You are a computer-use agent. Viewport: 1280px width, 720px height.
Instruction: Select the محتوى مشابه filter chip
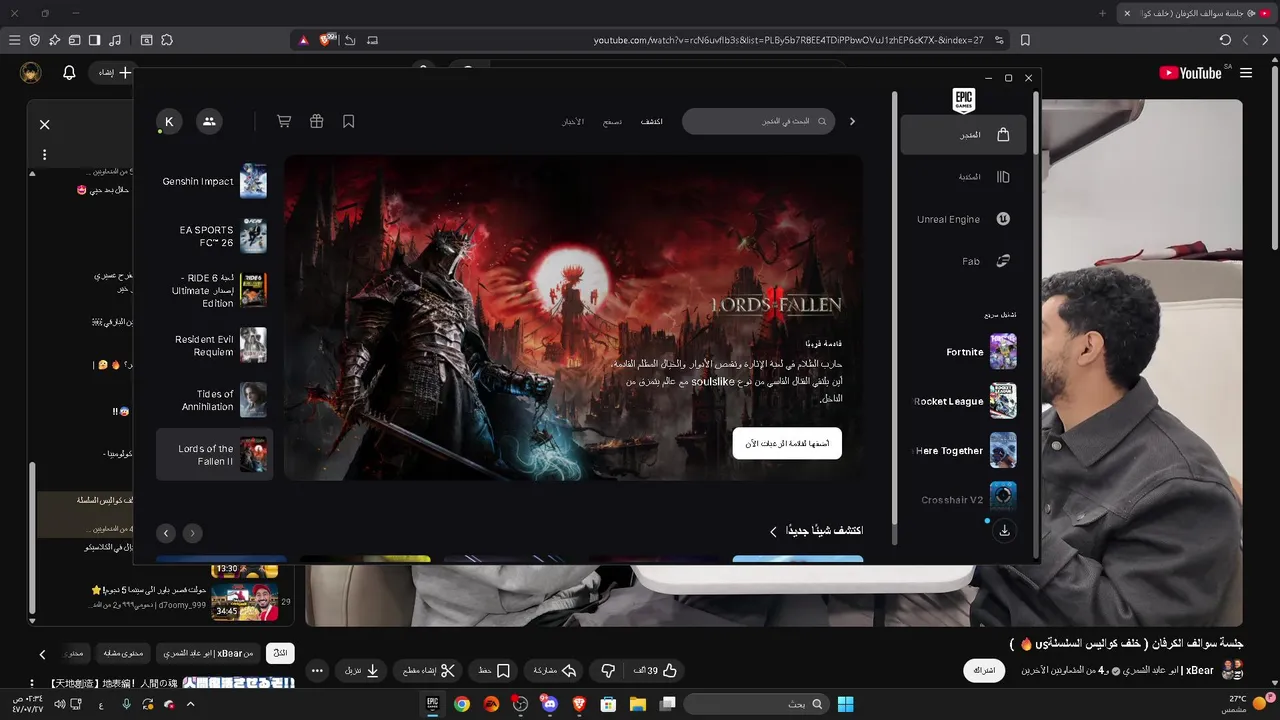pyautogui.click(x=124, y=653)
